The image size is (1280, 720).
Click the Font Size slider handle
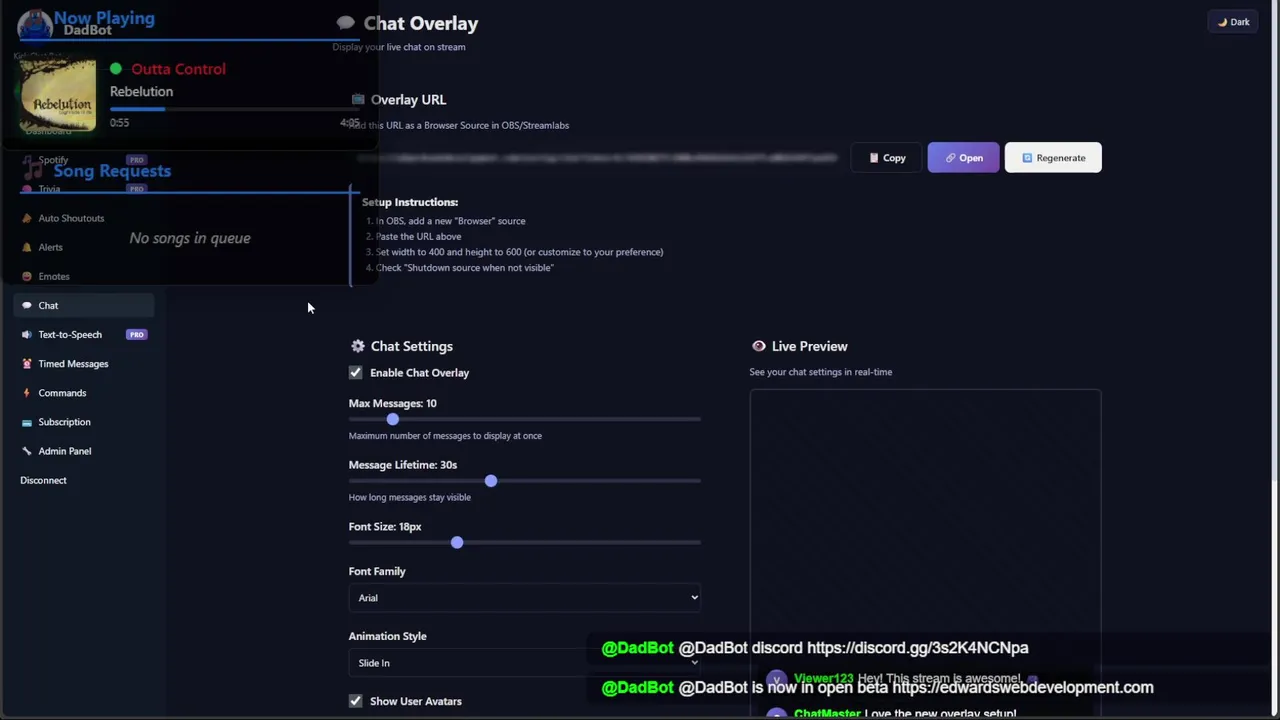[x=457, y=542]
